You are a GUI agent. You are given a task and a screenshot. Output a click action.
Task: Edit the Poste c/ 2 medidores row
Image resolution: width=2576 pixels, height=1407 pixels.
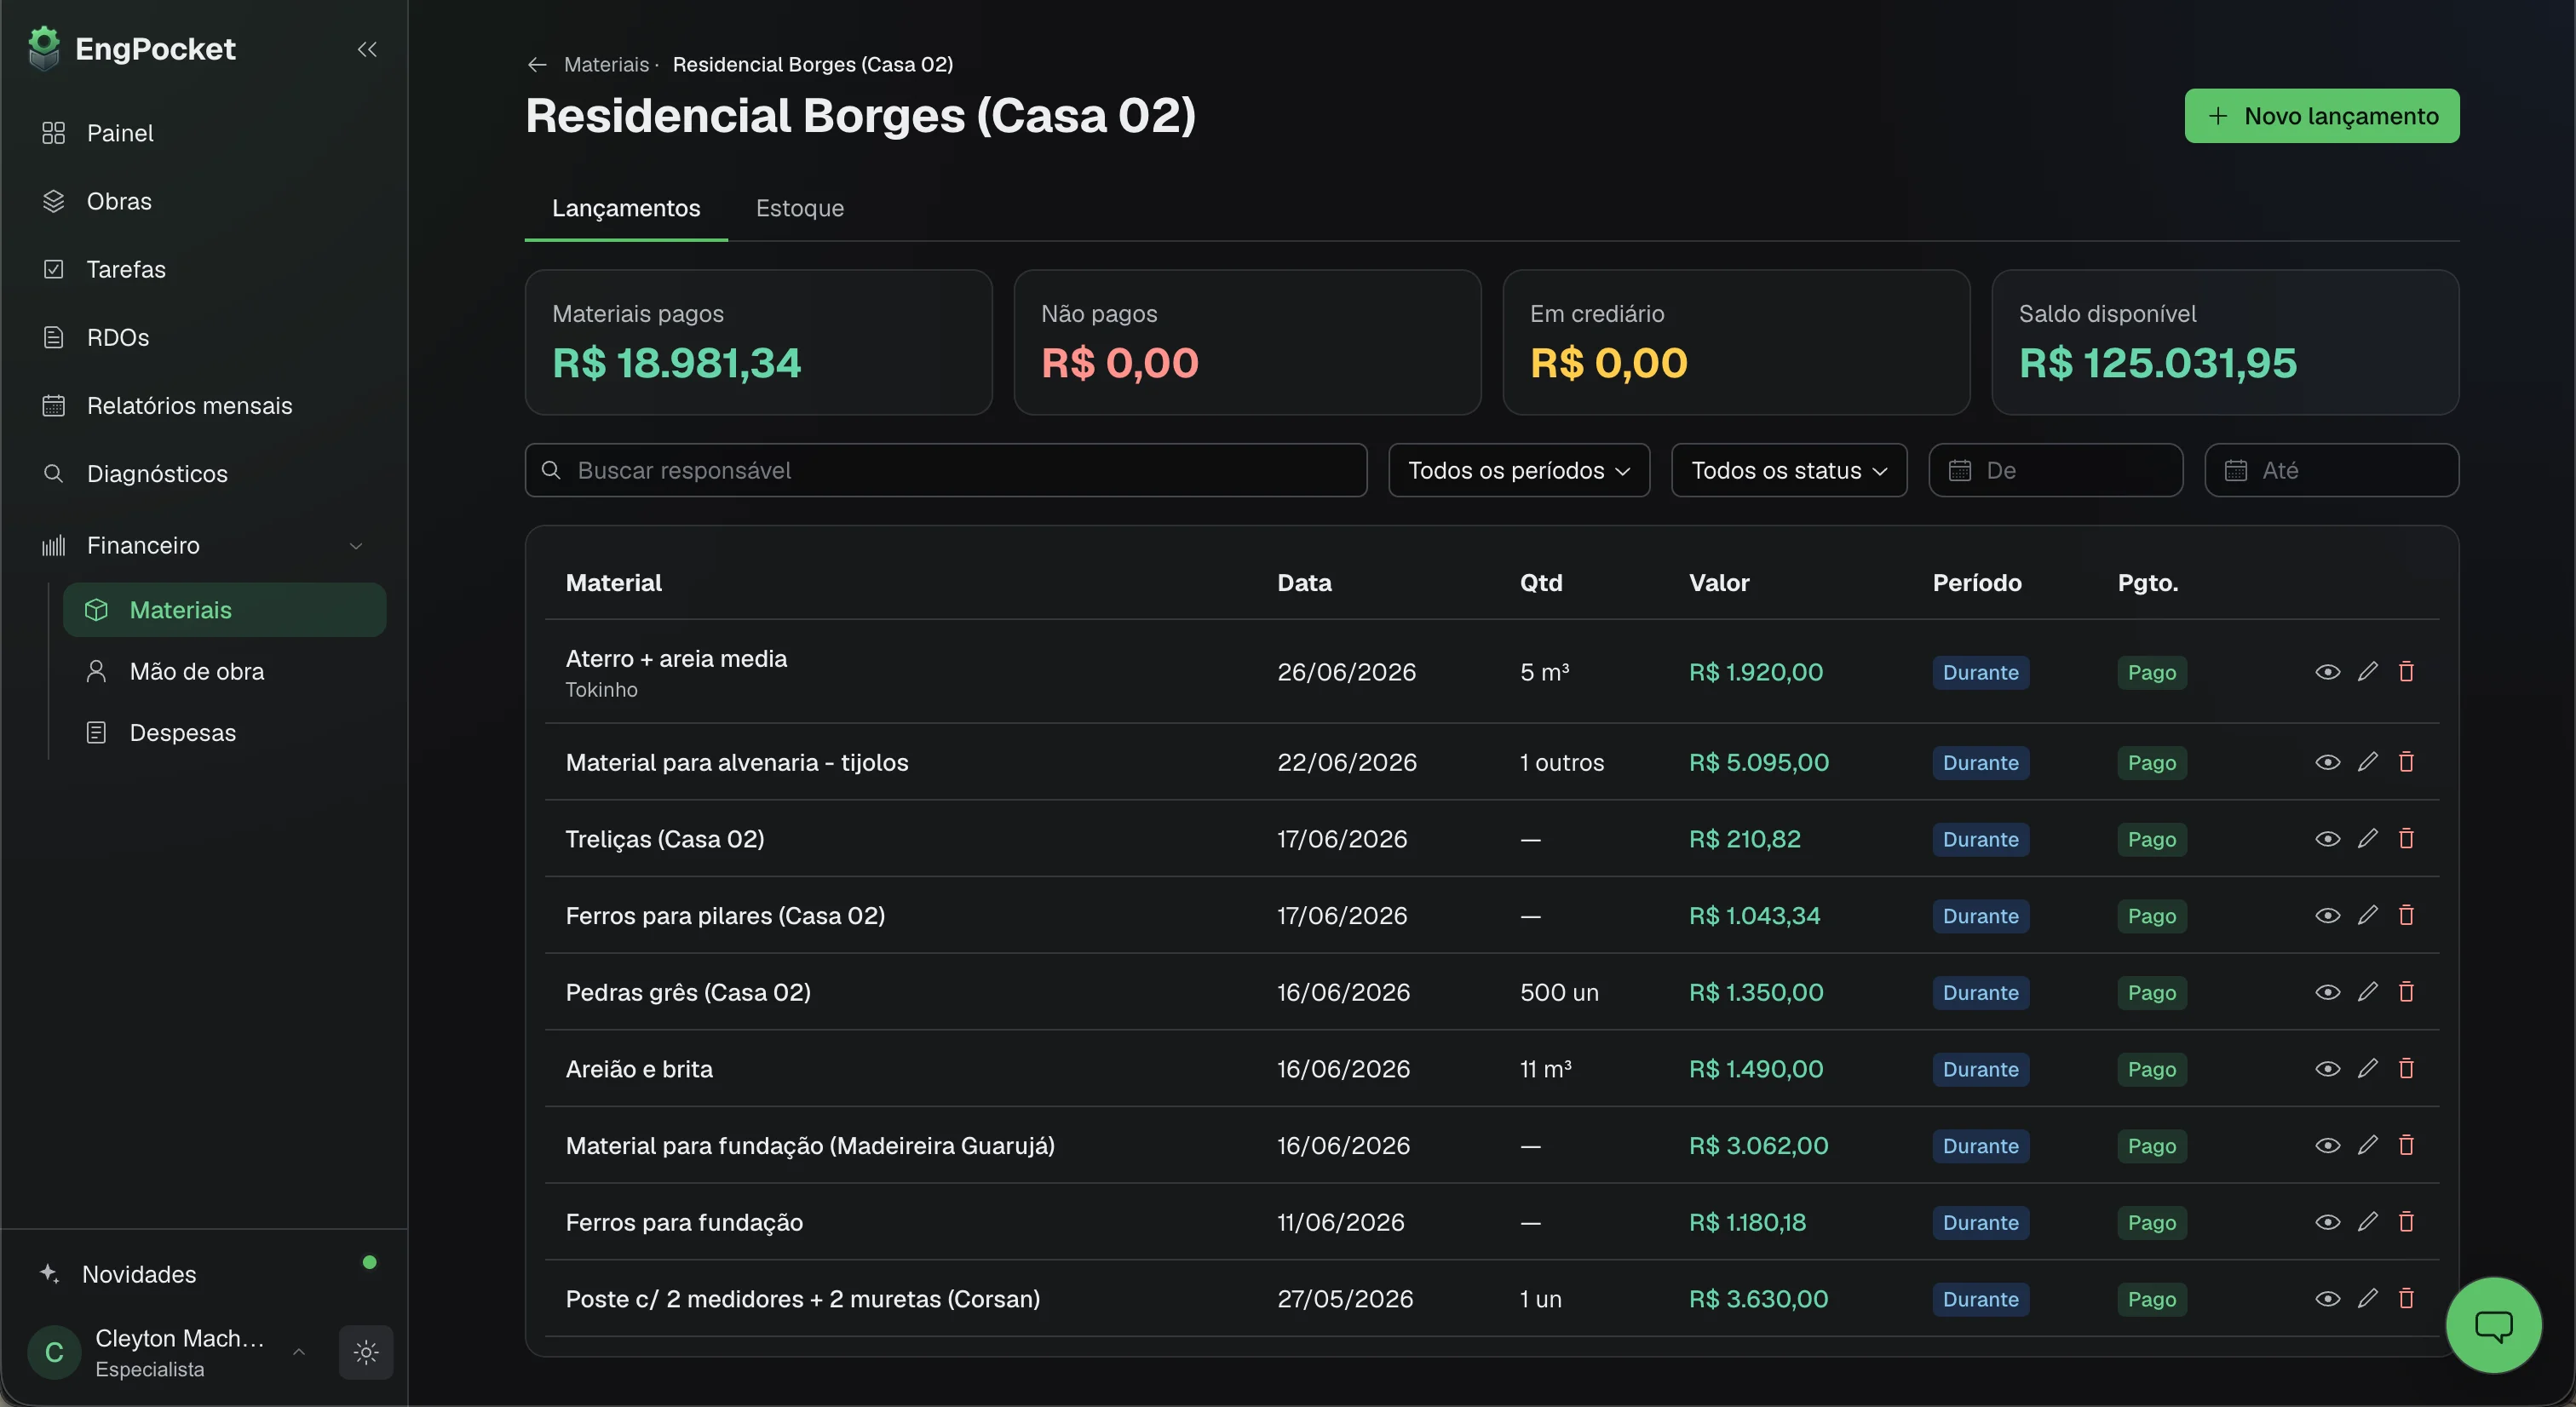[x=2367, y=1299]
